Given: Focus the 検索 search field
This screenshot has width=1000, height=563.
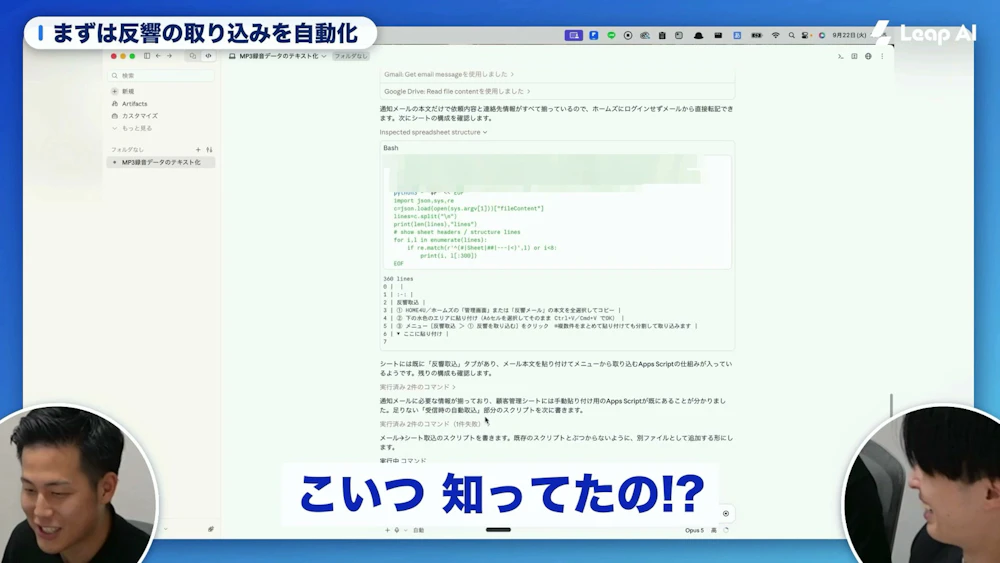Looking at the screenshot, I should click(161, 75).
